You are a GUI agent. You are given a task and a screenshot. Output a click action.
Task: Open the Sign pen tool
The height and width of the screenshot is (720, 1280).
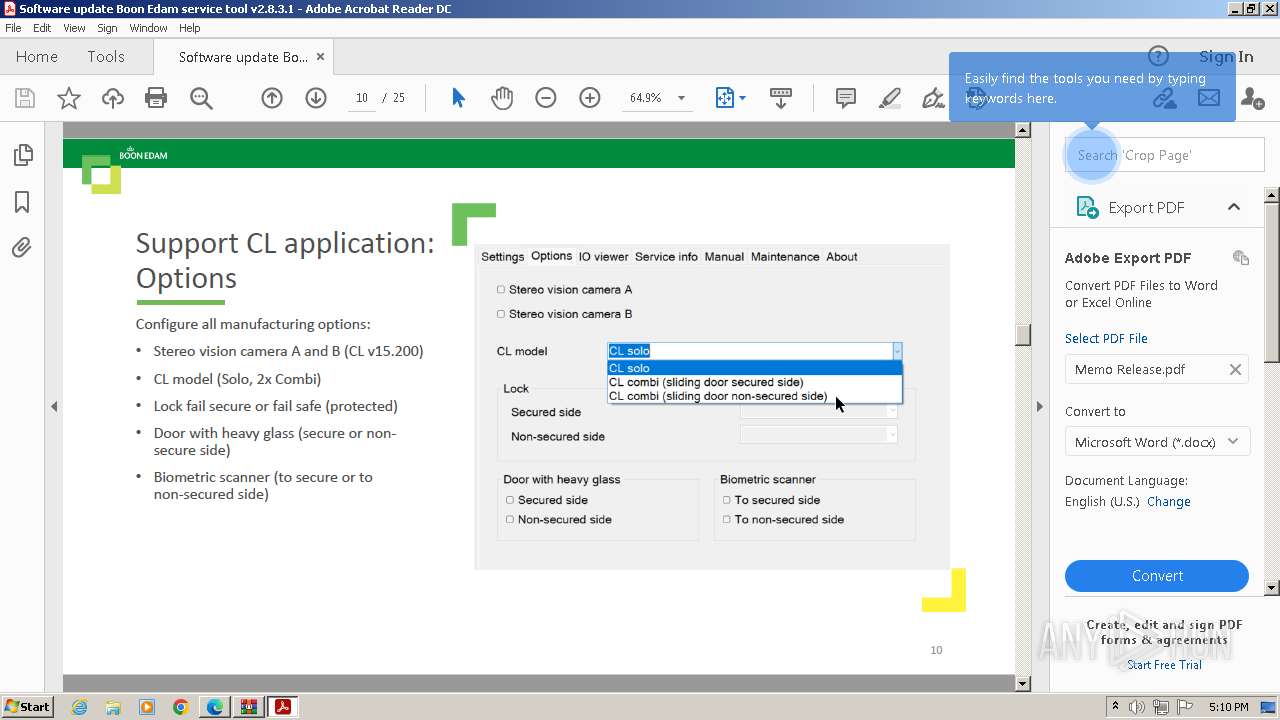pos(933,98)
